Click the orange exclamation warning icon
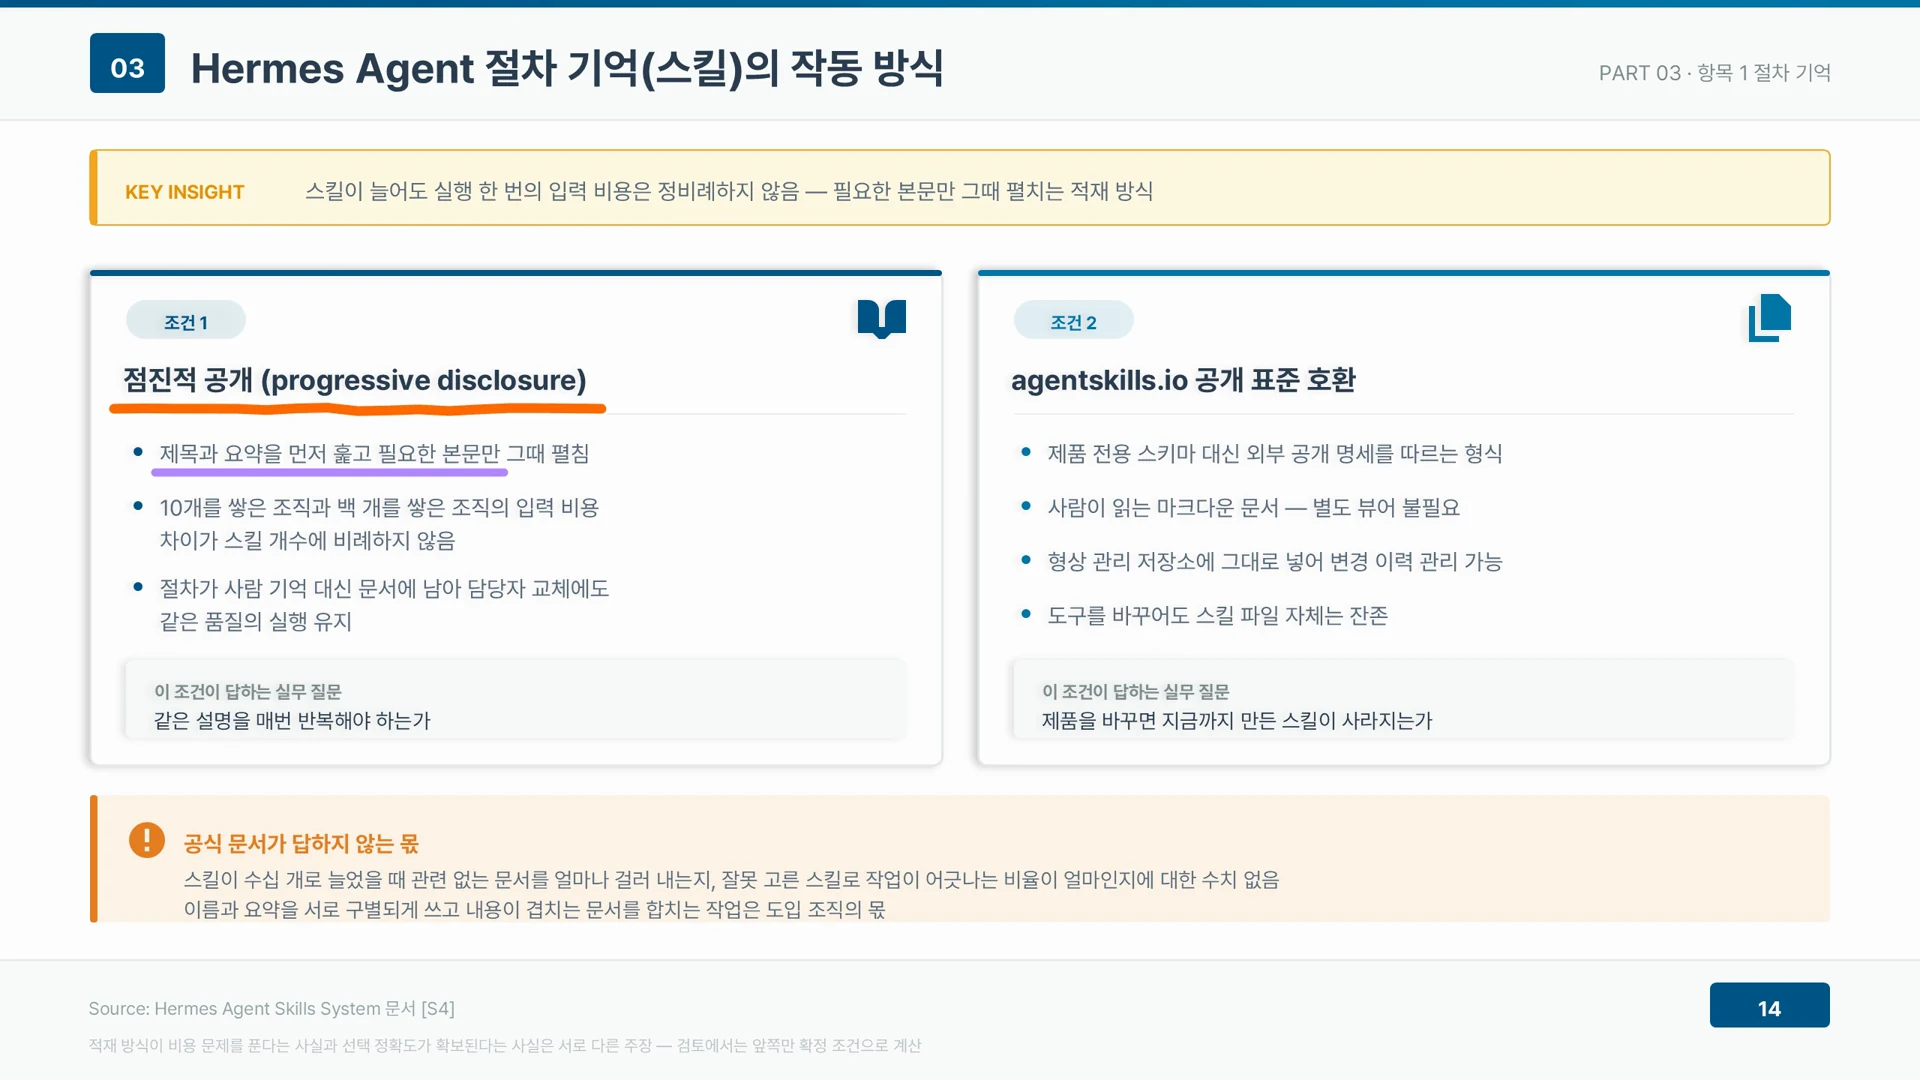The height and width of the screenshot is (1080, 1920). [147, 840]
